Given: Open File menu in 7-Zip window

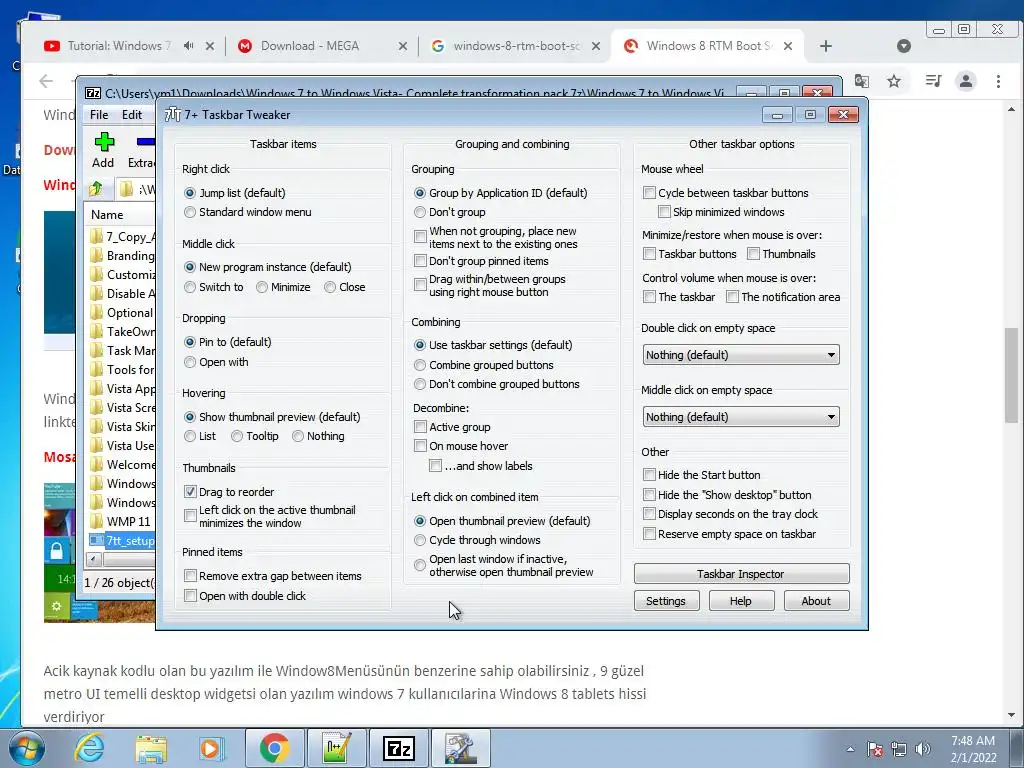Looking at the screenshot, I should point(99,115).
